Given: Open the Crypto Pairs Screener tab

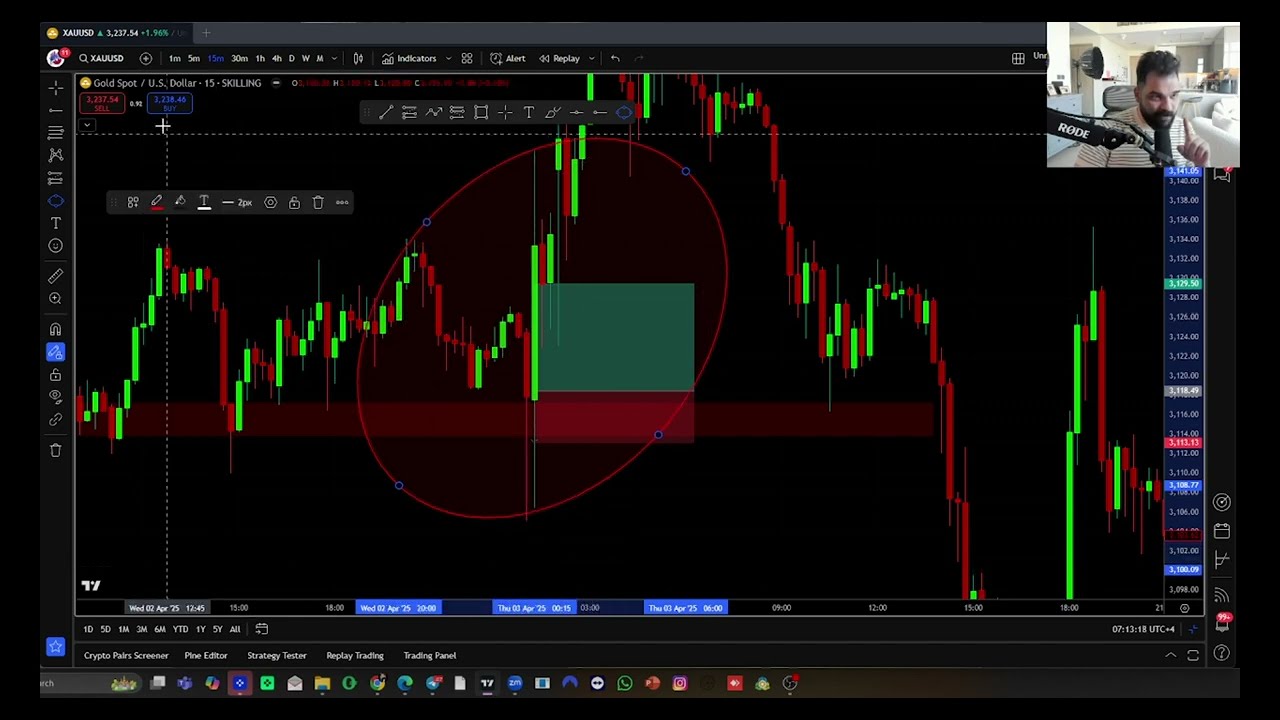Looking at the screenshot, I should point(126,655).
